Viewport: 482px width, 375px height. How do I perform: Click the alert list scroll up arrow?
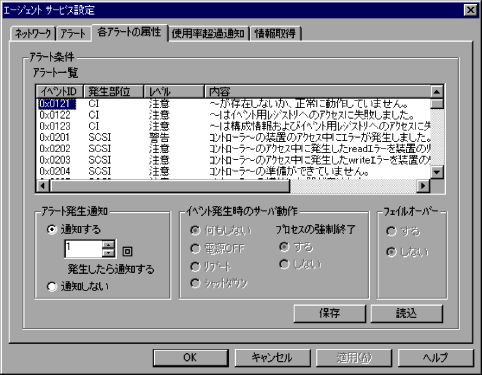click(x=437, y=91)
